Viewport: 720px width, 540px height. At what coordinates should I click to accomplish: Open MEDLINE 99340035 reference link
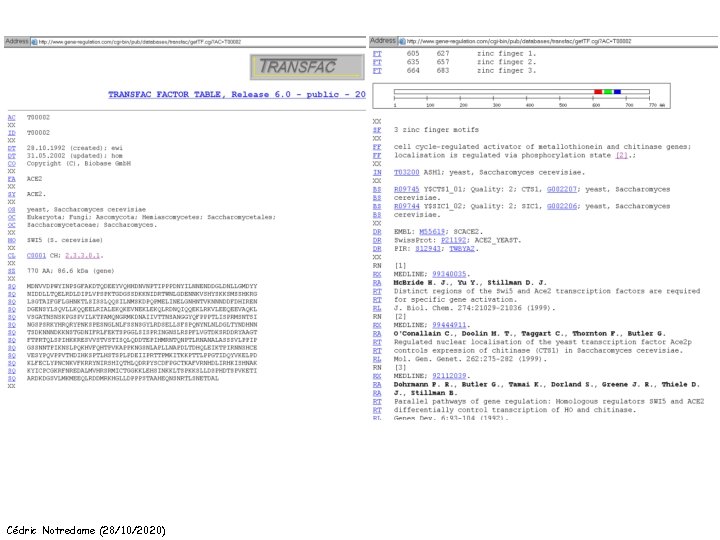pyautogui.click(x=449, y=274)
